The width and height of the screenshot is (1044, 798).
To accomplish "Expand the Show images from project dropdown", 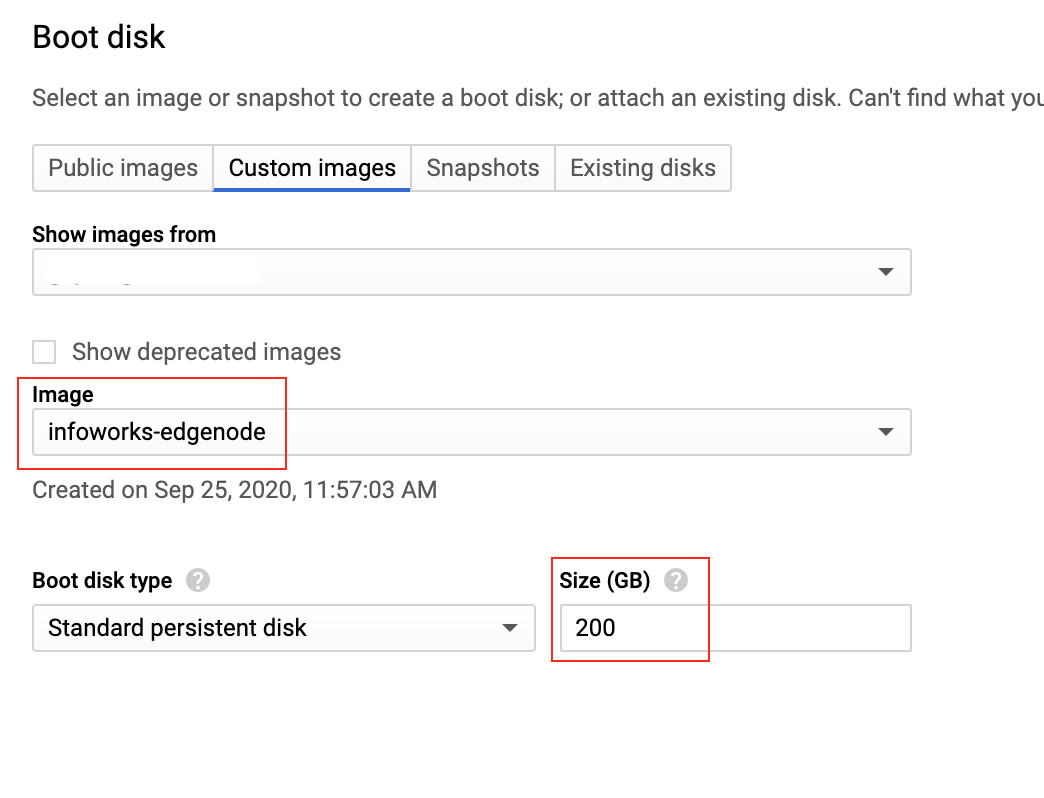I will coord(471,272).
